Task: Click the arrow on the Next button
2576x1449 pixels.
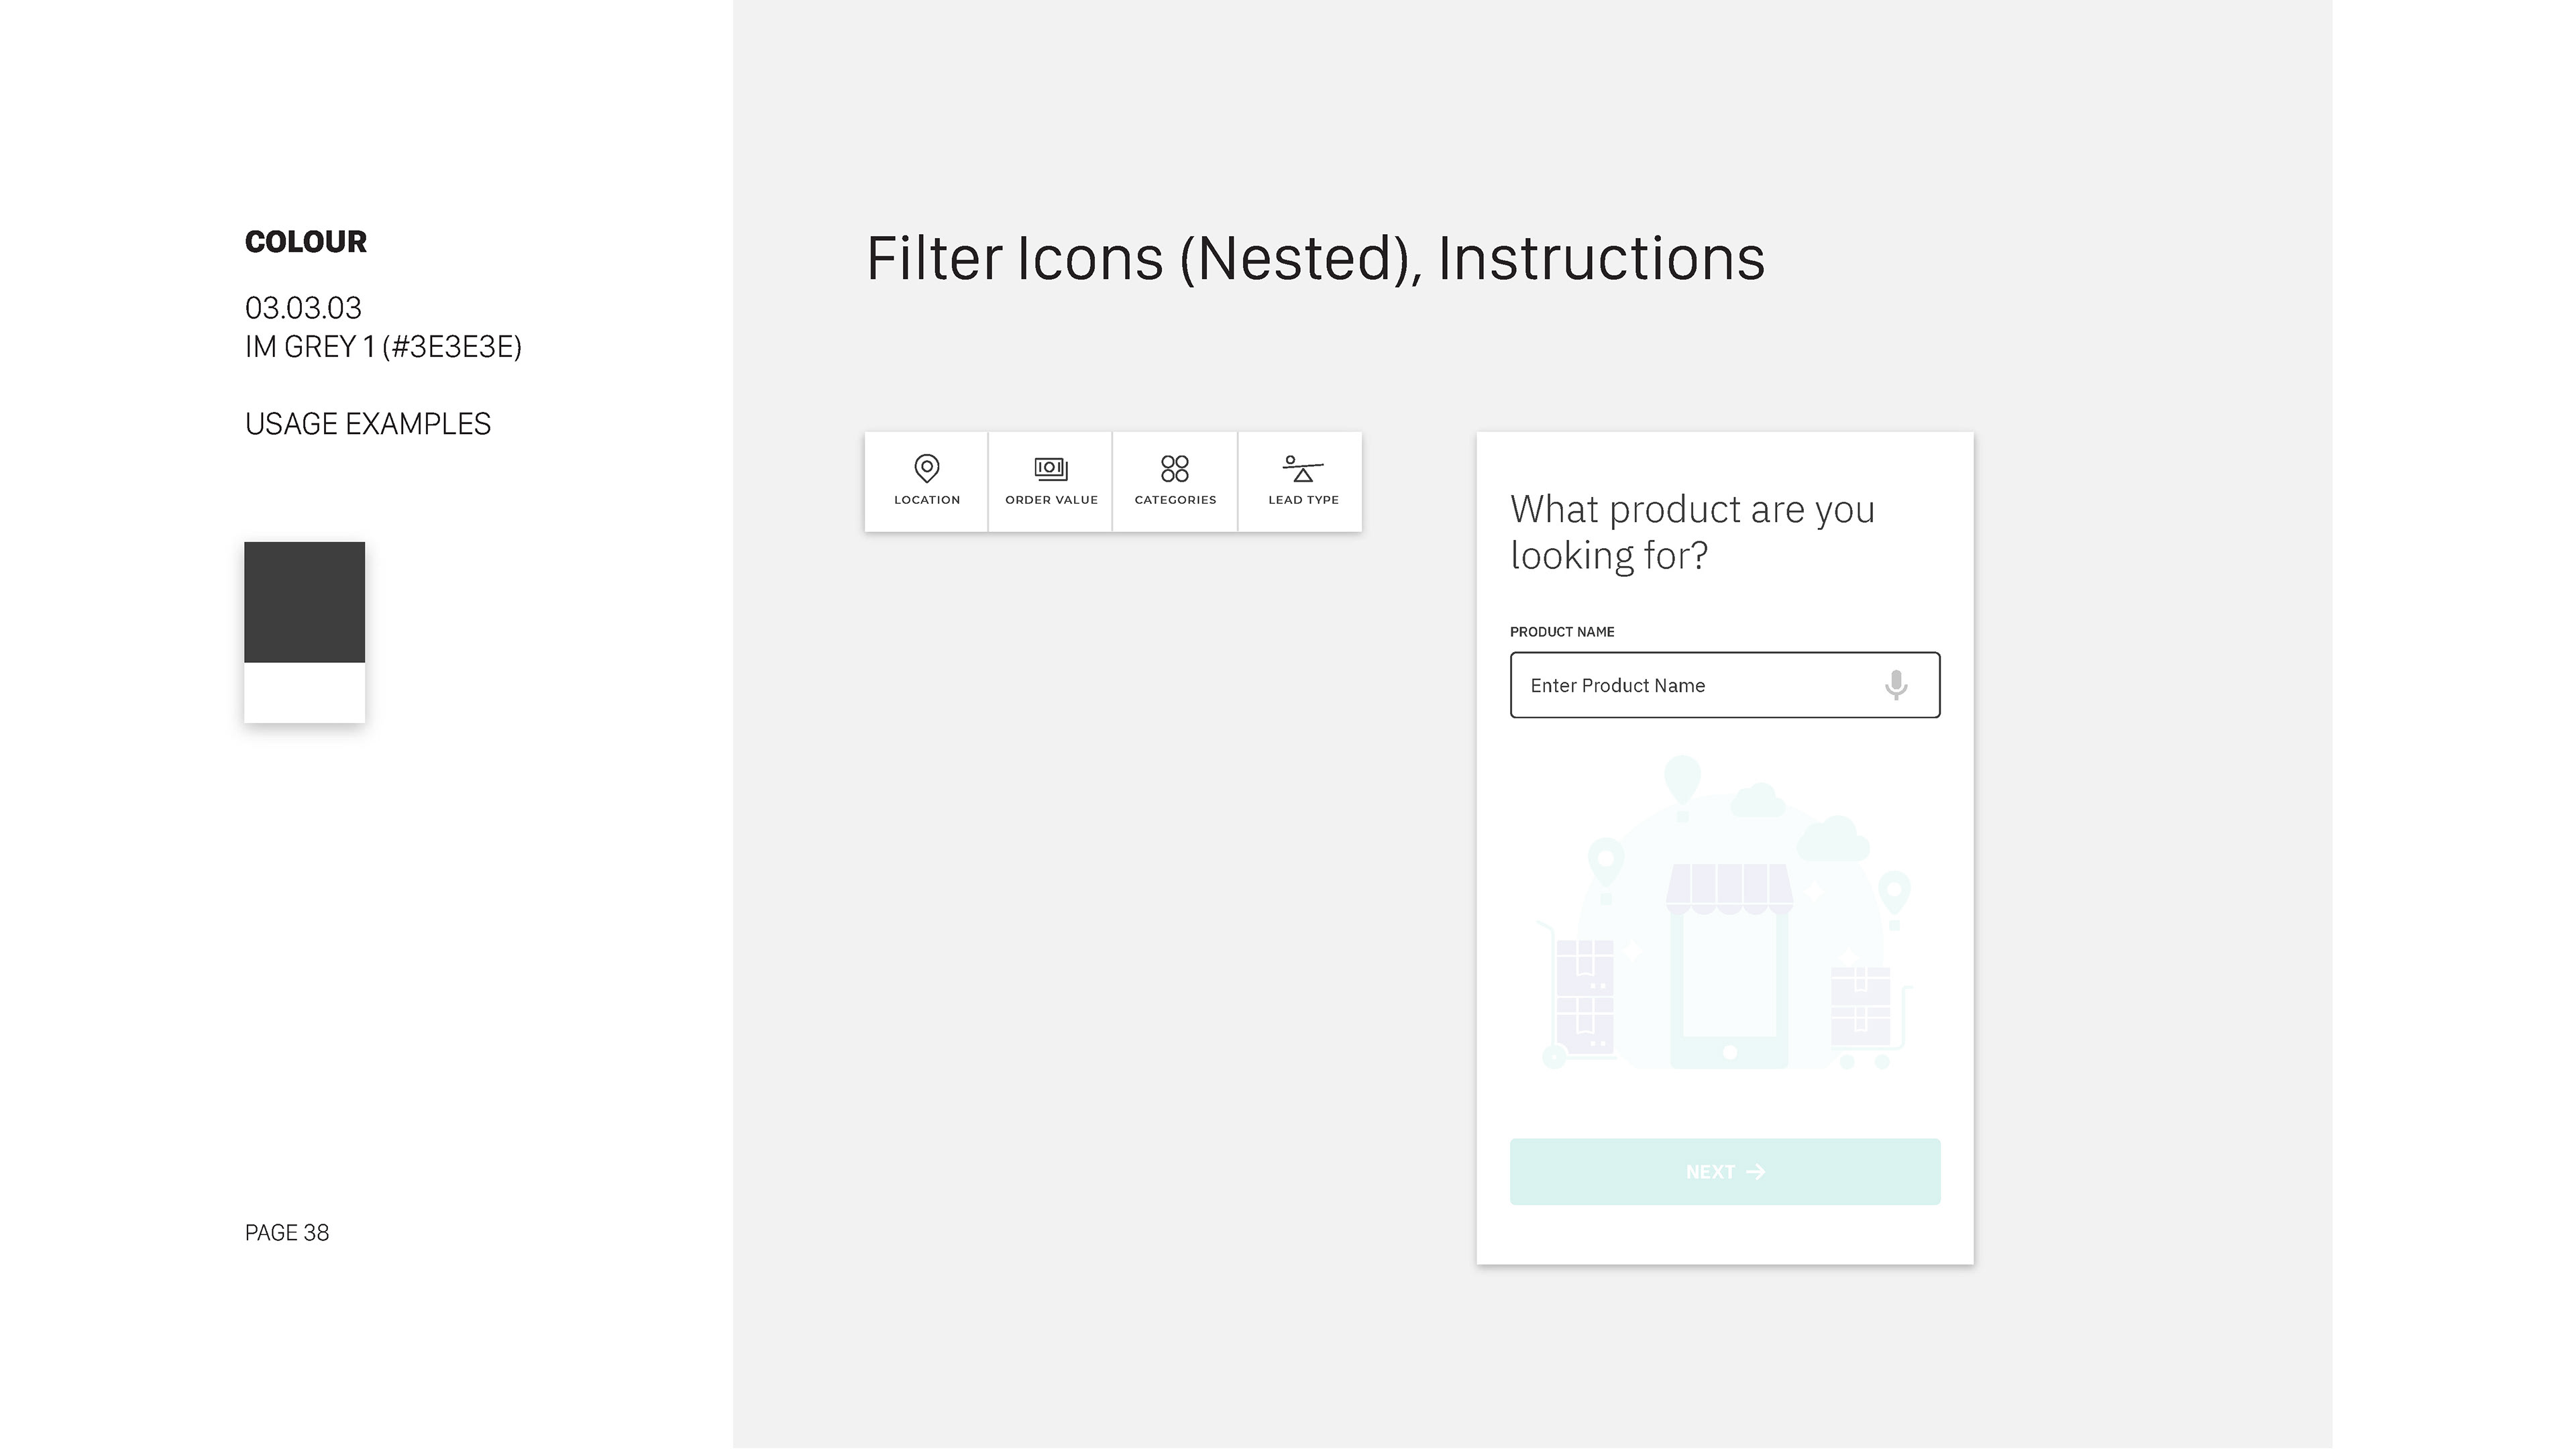Action: [1756, 1172]
